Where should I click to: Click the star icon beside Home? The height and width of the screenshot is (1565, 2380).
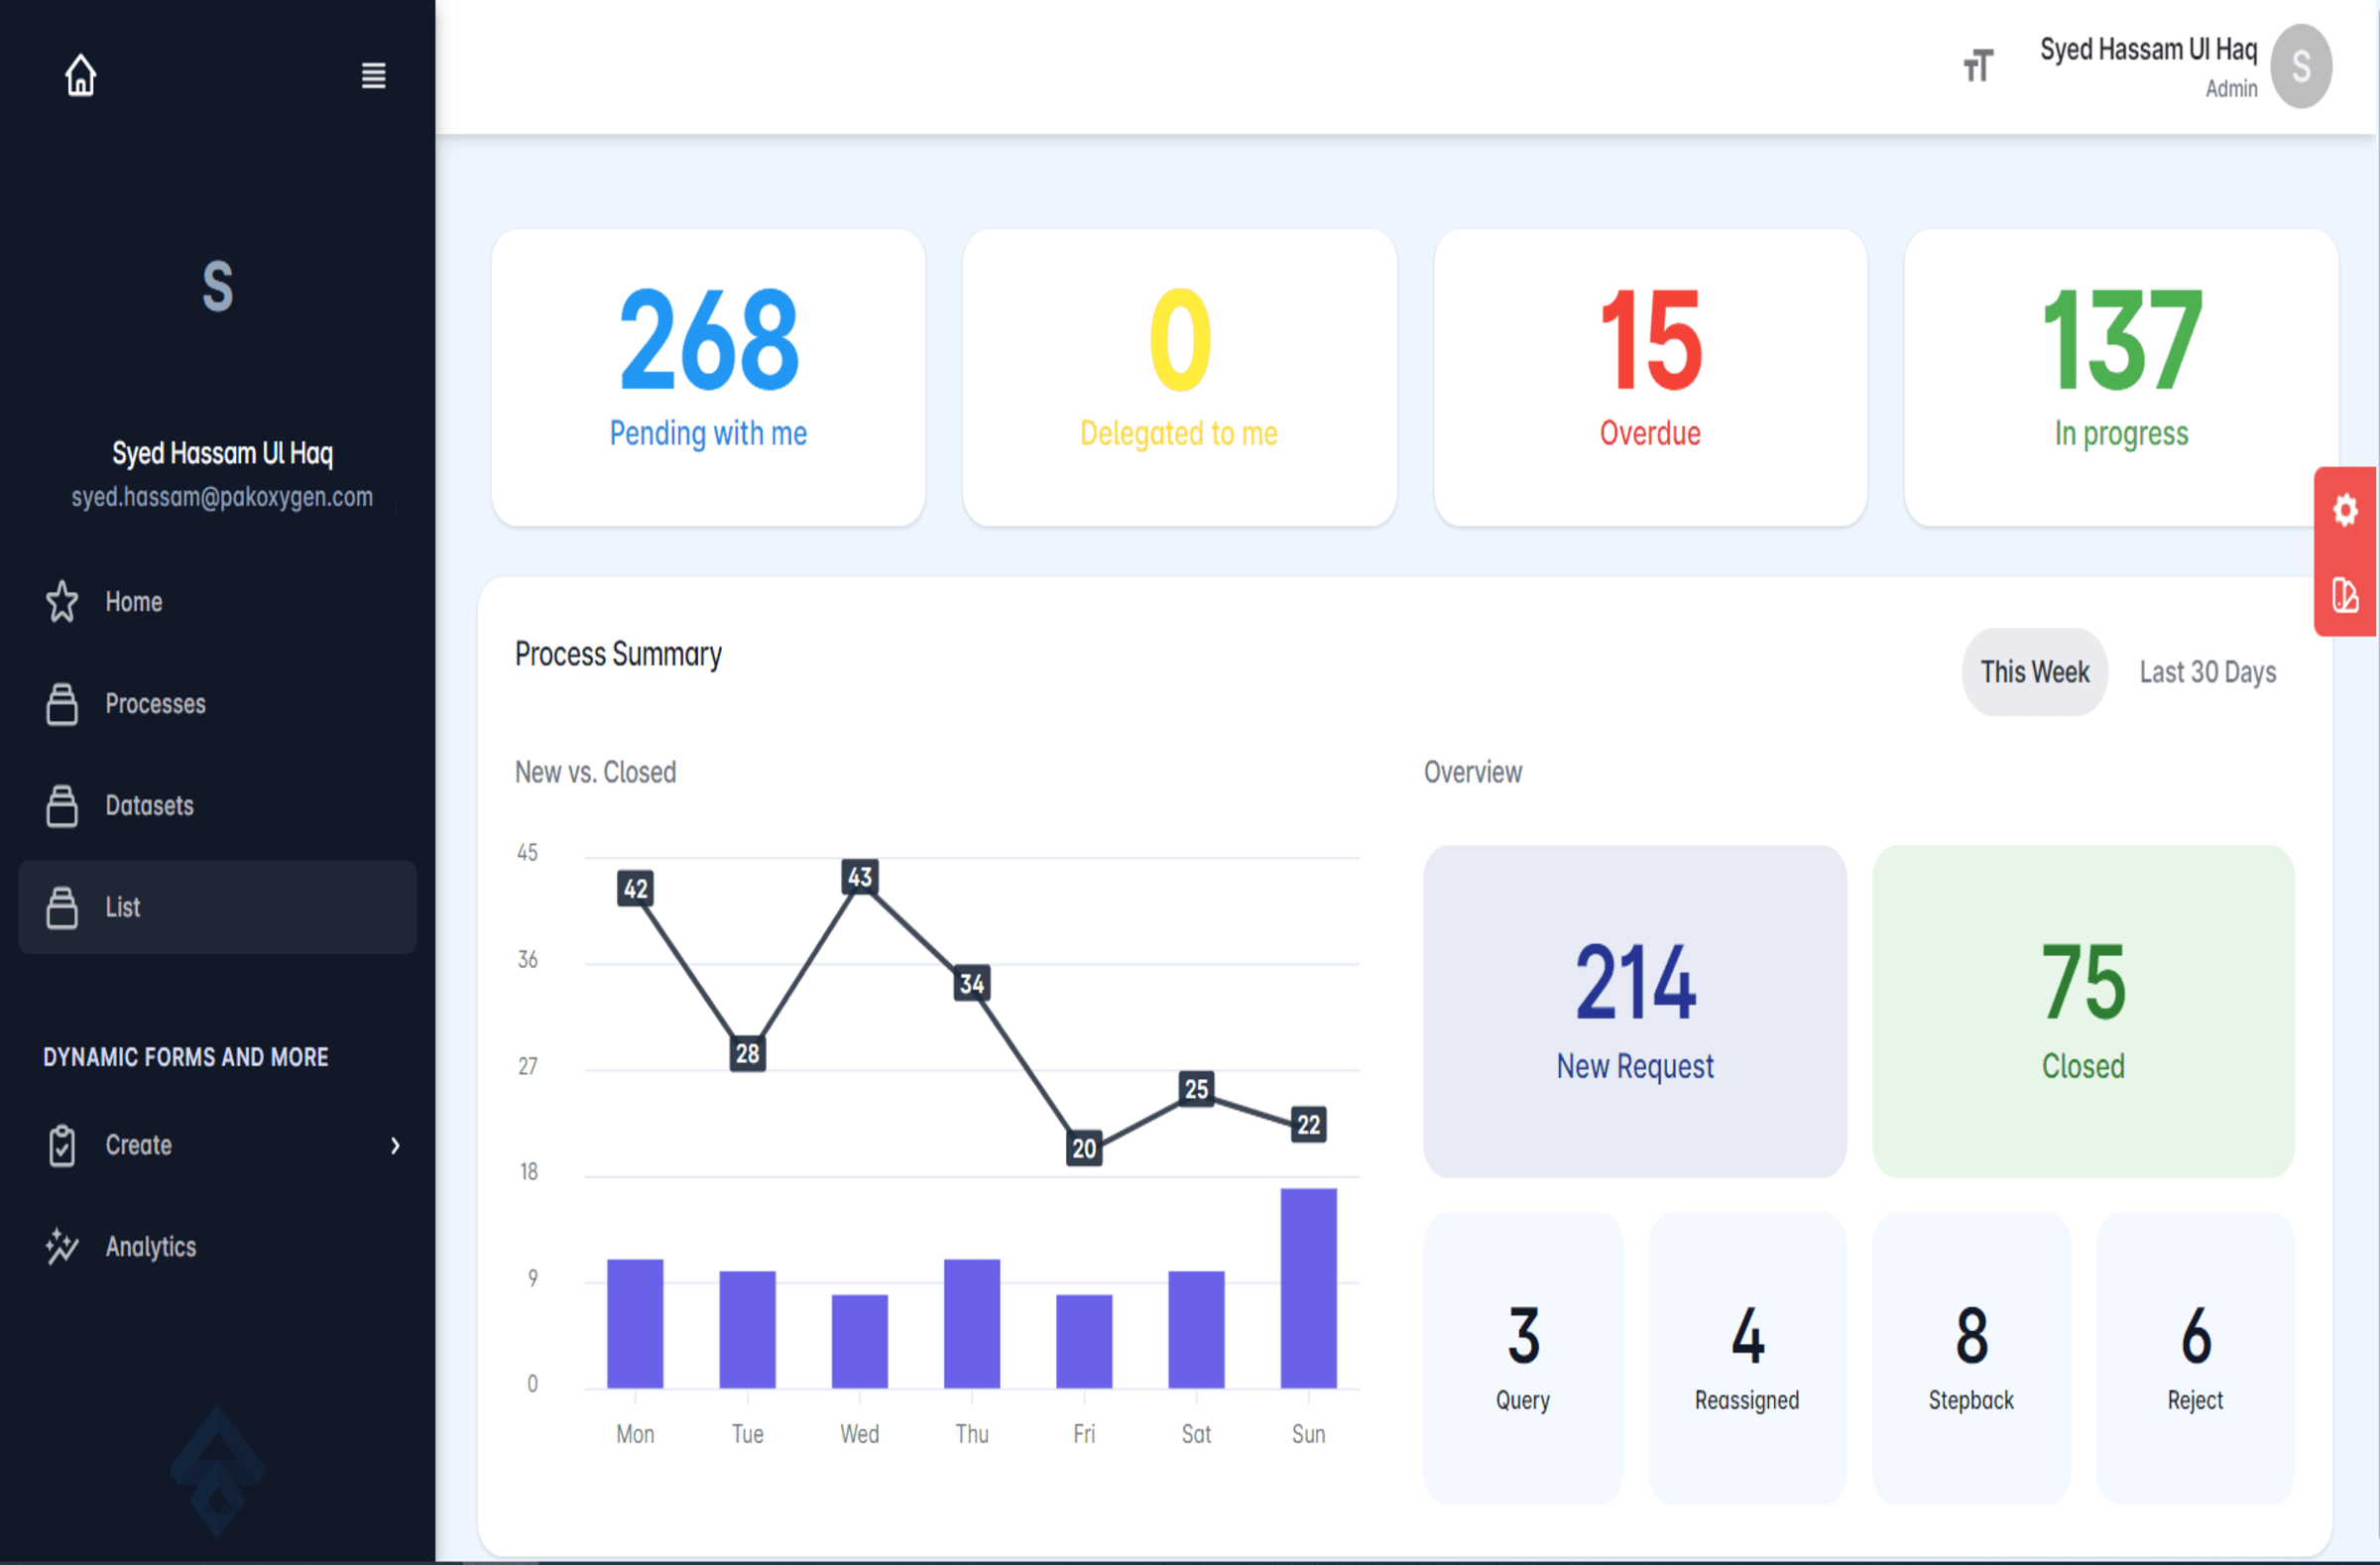tap(62, 601)
